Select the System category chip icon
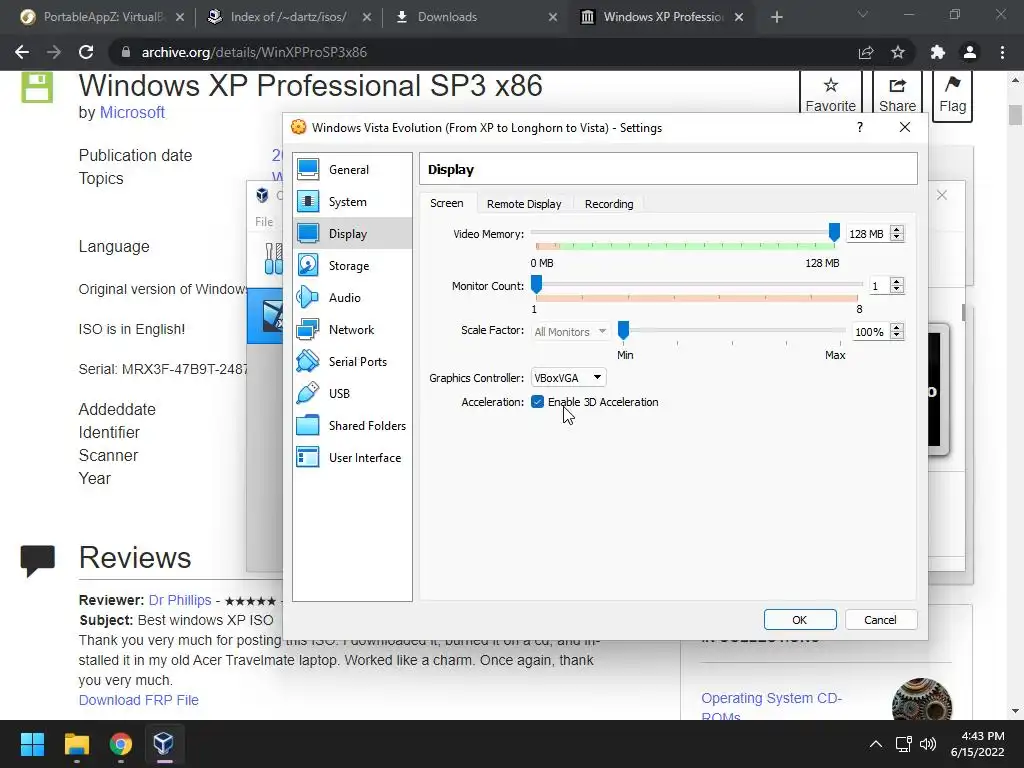The height and width of the screenshot is (768, 1024). (x=308, y=202)
